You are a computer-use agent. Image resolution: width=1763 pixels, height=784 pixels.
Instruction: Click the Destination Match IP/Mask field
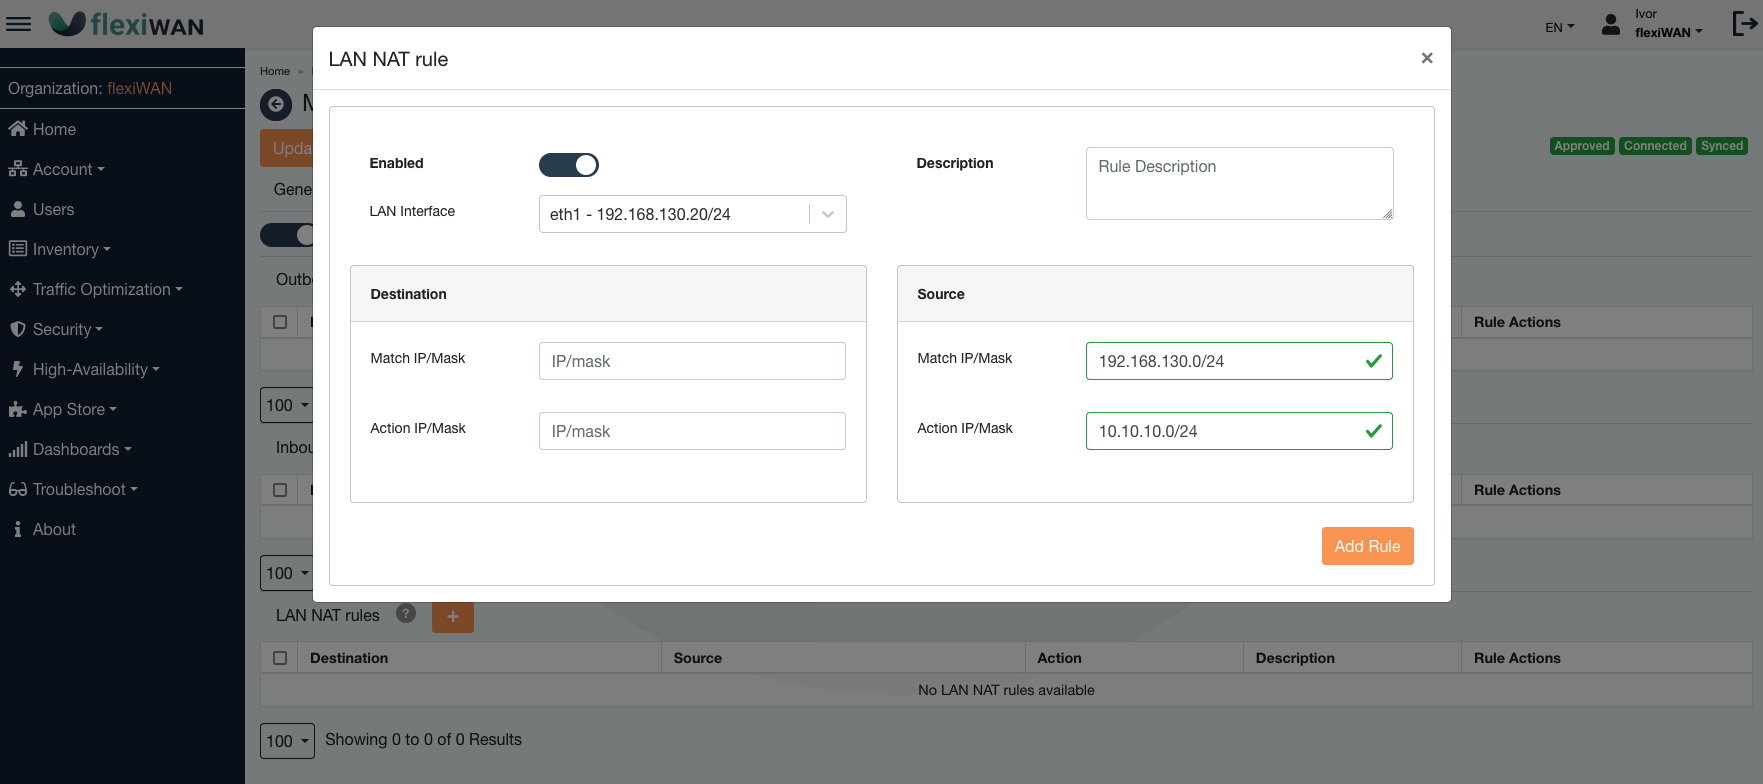pos(692,361)
